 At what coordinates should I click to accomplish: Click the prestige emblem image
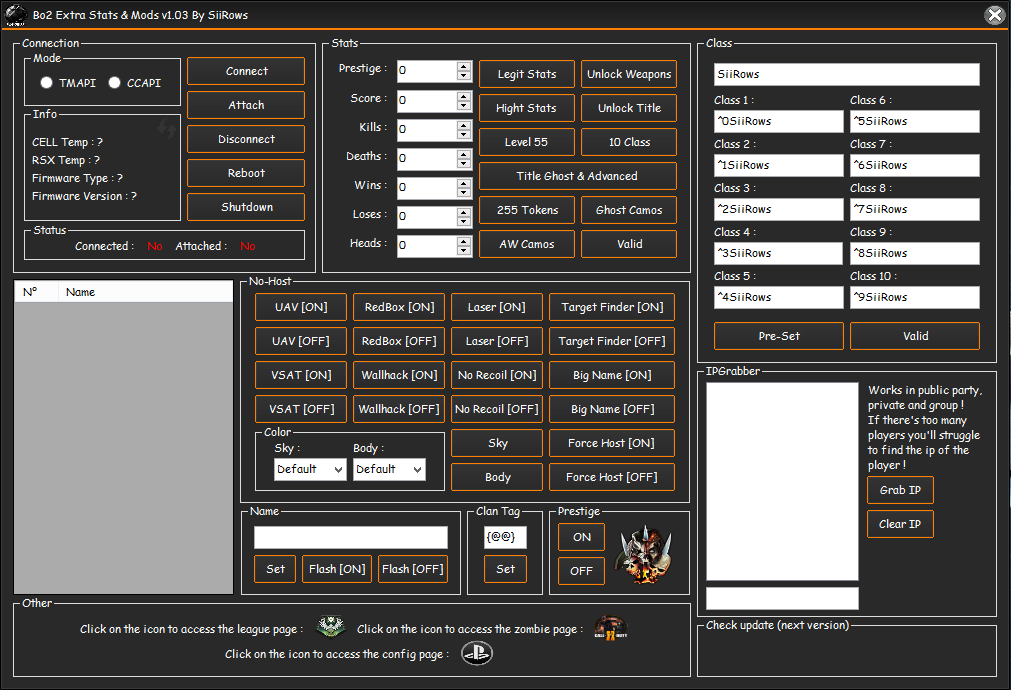[645, 555]
